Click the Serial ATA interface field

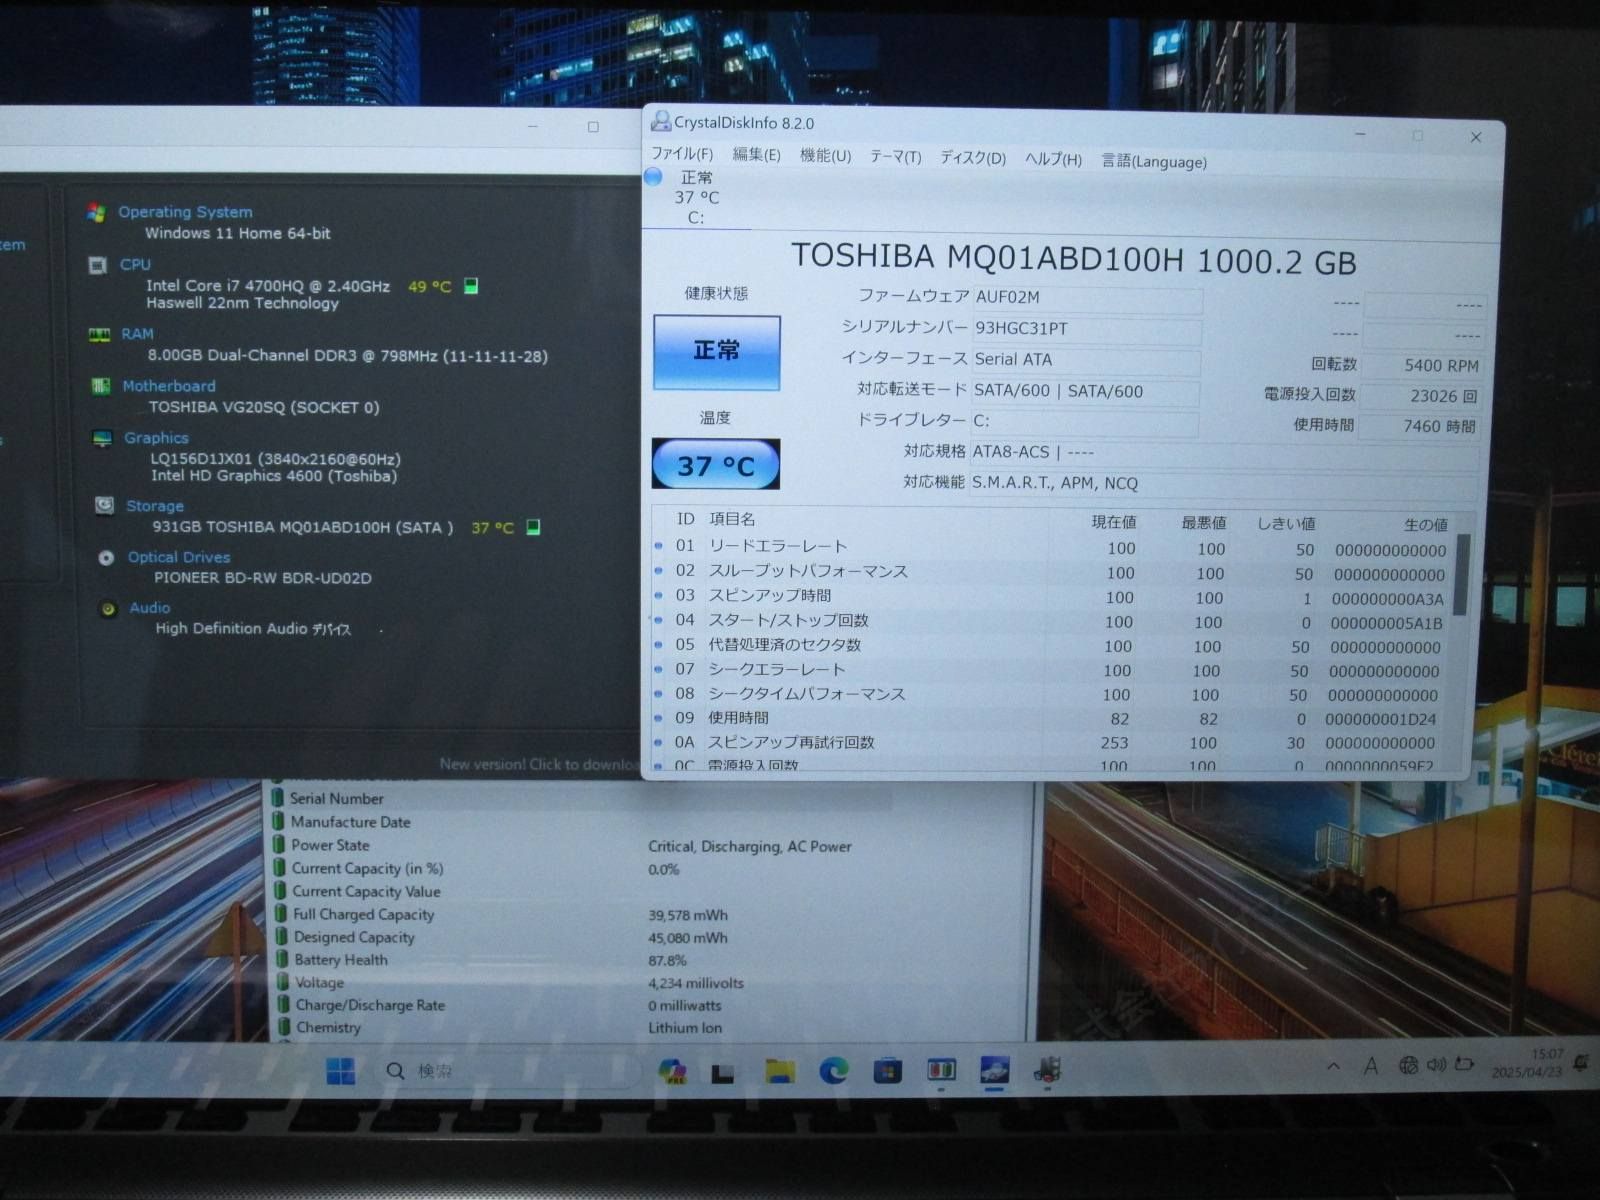[1086, 360]
